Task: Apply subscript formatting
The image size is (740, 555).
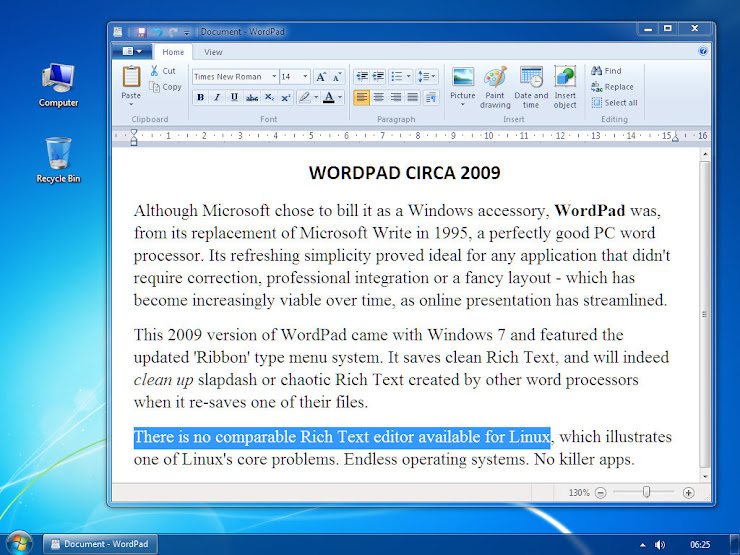Action: pos(269,97)
